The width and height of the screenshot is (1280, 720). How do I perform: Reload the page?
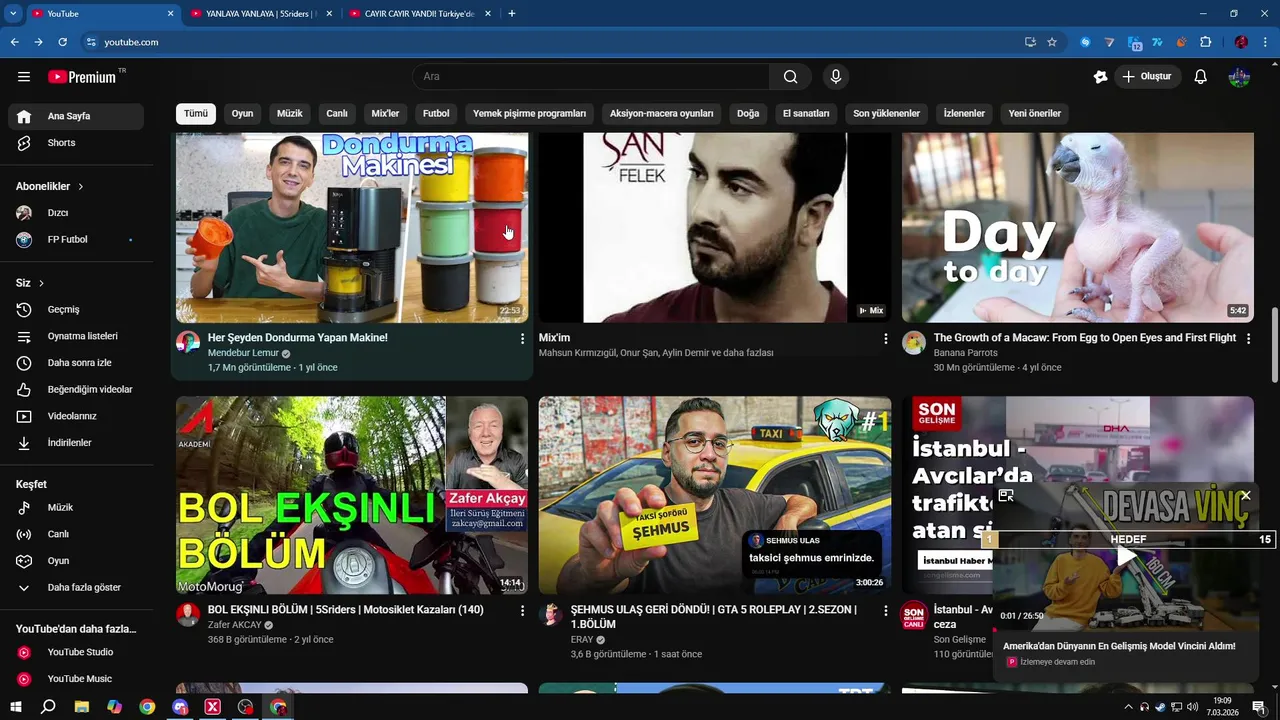coord(62,42)
